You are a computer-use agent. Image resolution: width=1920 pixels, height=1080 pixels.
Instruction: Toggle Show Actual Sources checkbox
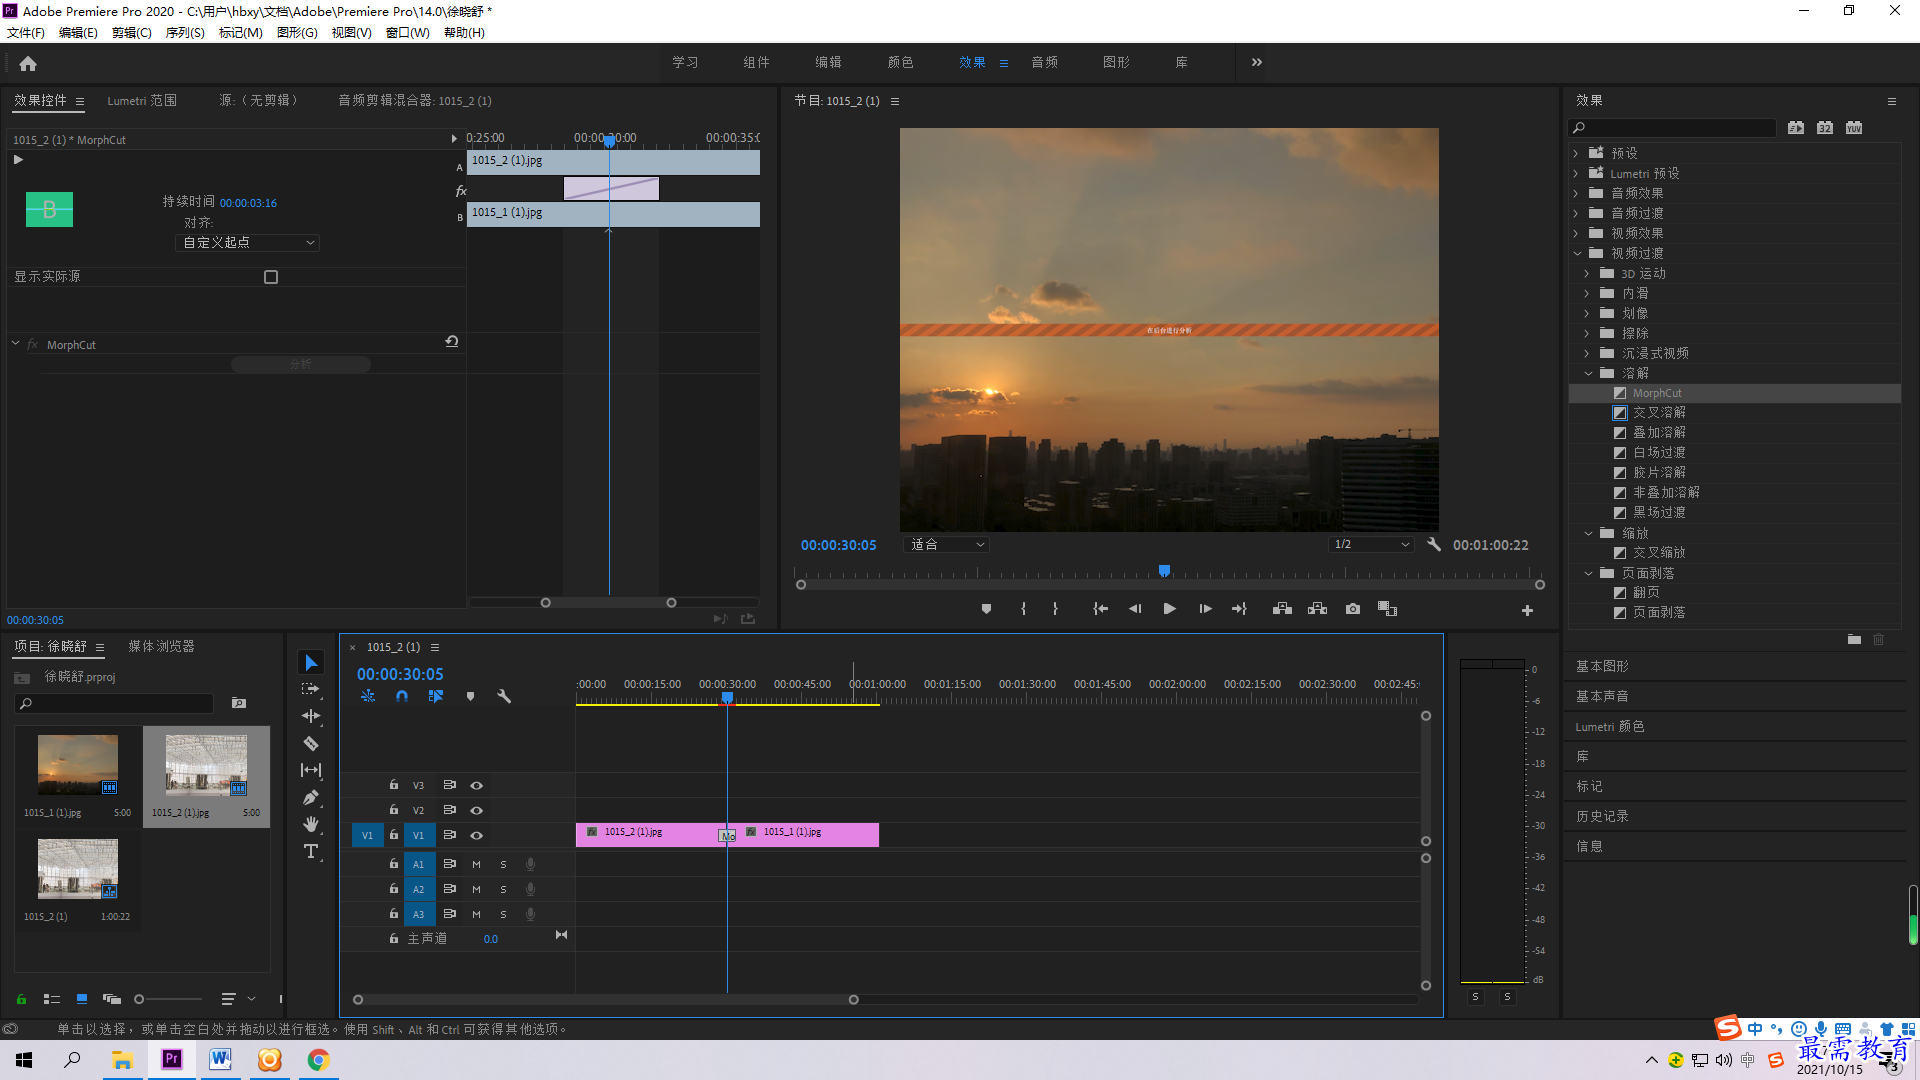[271, 277]
